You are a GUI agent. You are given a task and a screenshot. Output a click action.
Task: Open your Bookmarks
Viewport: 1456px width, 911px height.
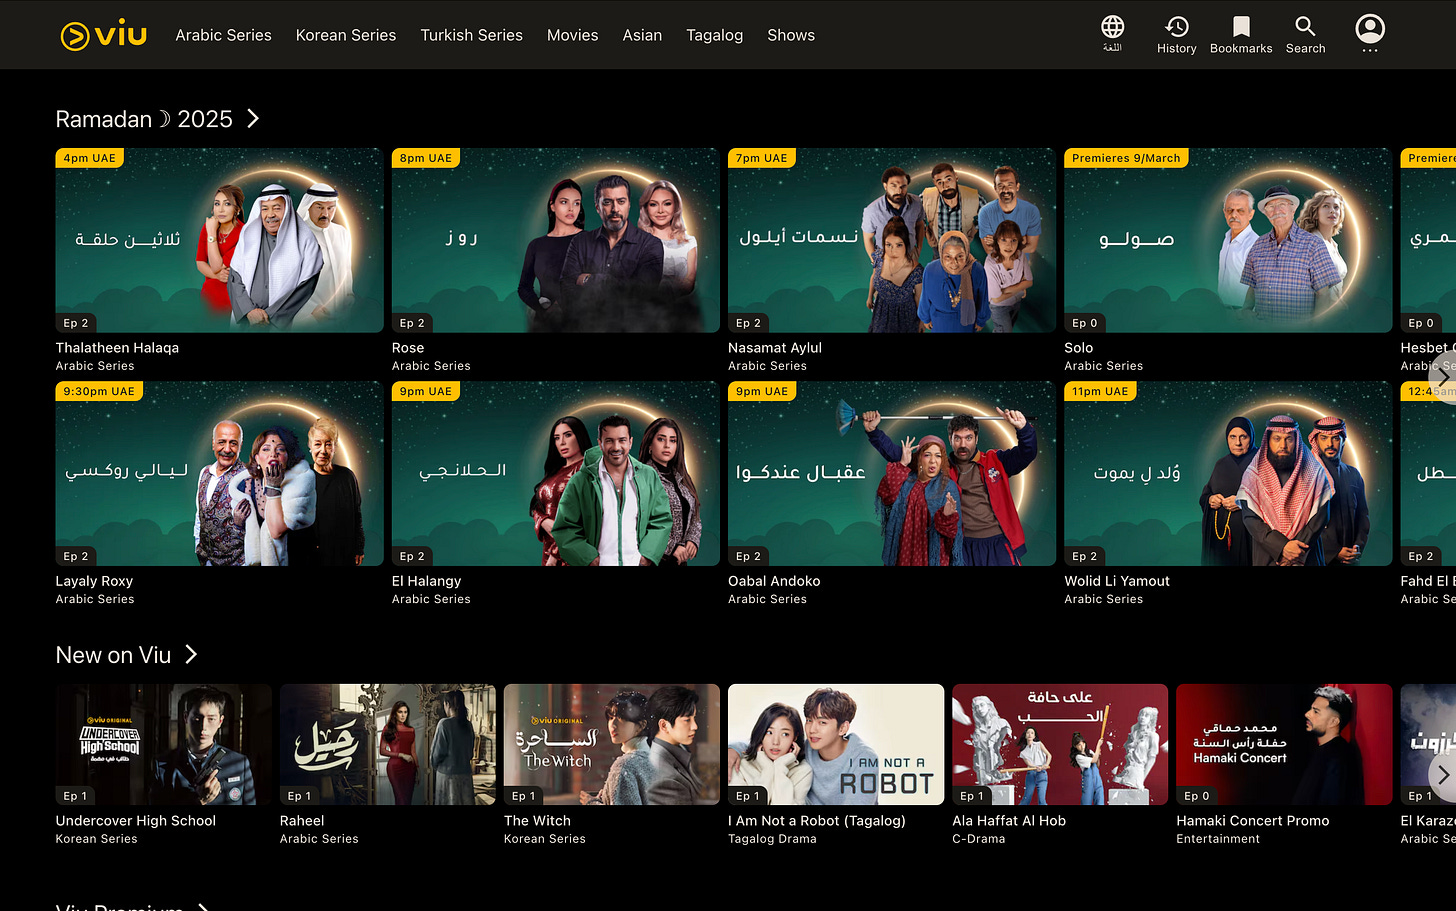click(x=1240, y=32)
